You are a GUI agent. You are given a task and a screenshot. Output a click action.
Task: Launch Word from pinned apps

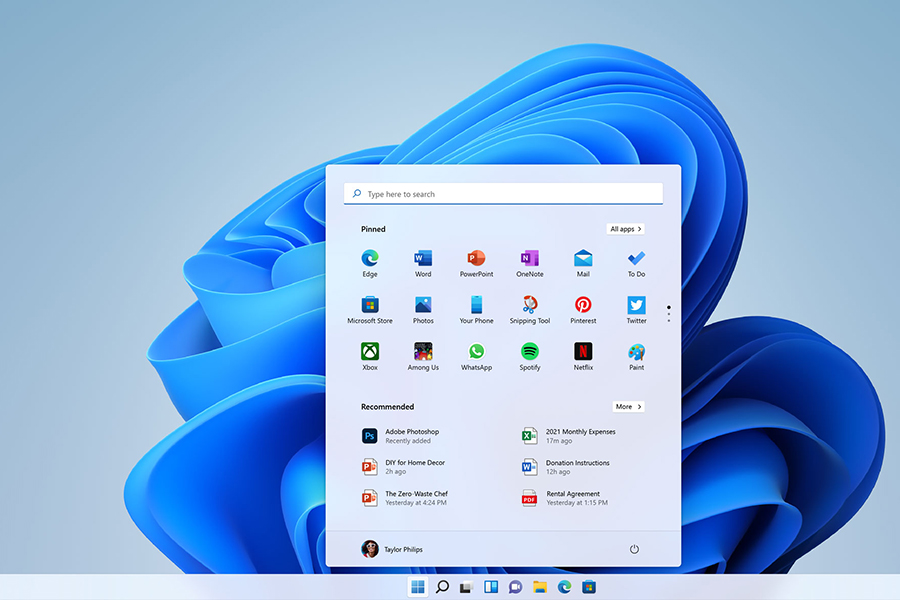423,259
